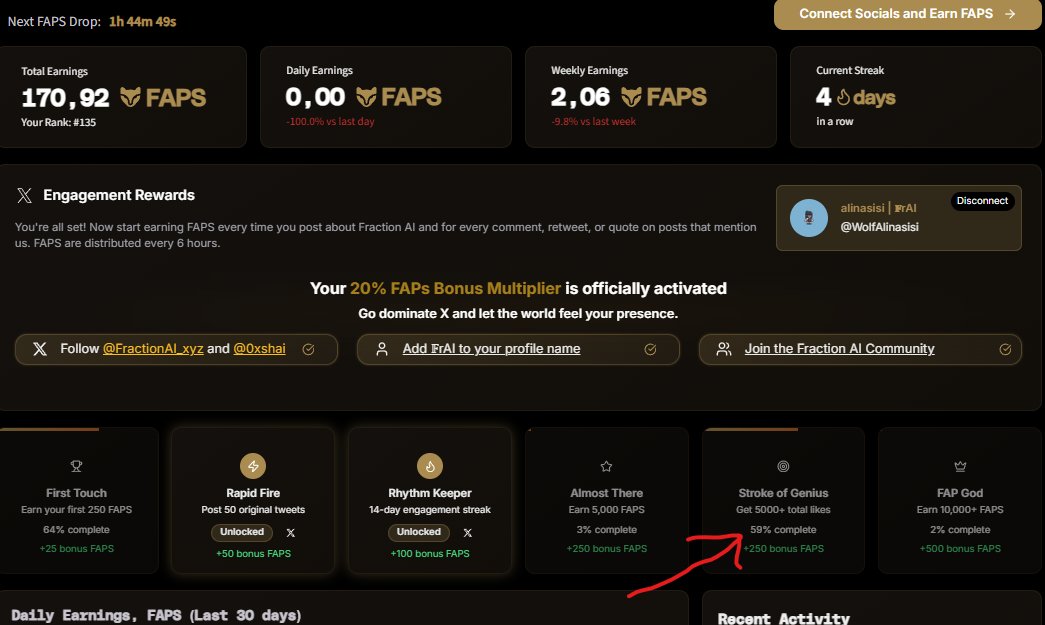Open the alinasisi profile avatar
Image resolution: width=1045 pixels, height=625 pixels.
click(808, 218)
